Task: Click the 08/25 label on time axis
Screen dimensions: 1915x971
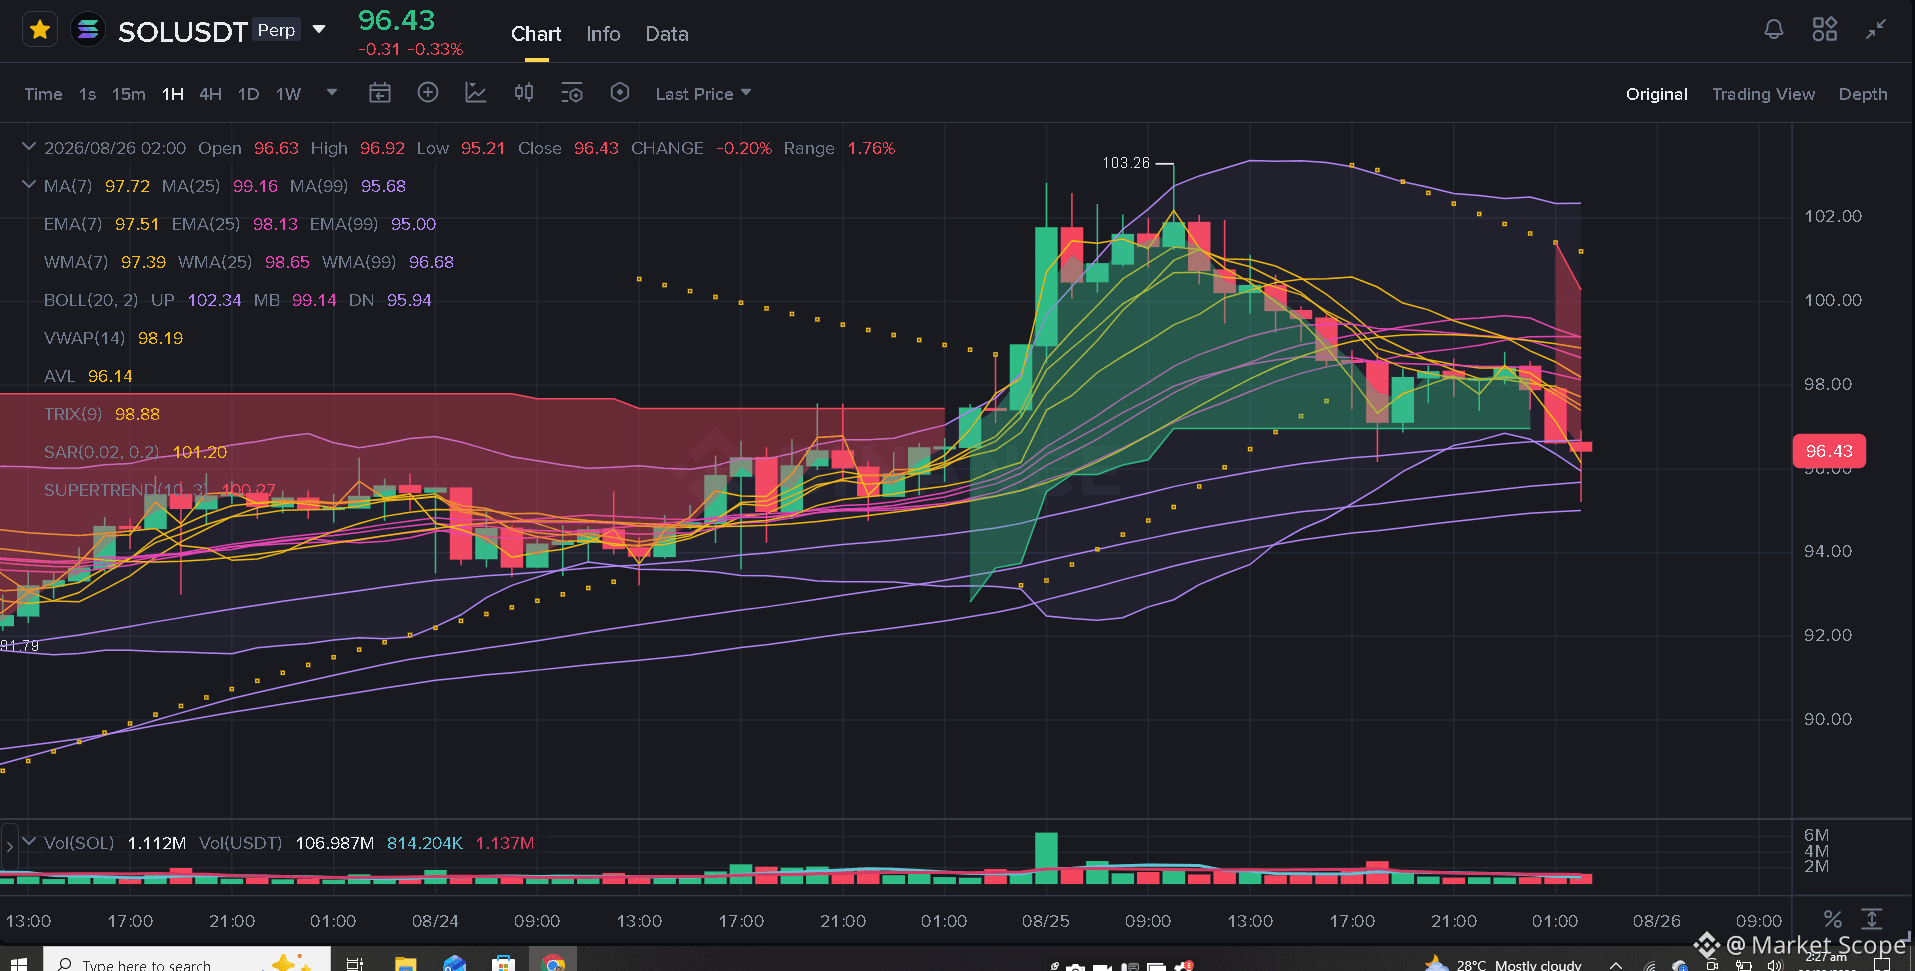Action: (1045, 920)
